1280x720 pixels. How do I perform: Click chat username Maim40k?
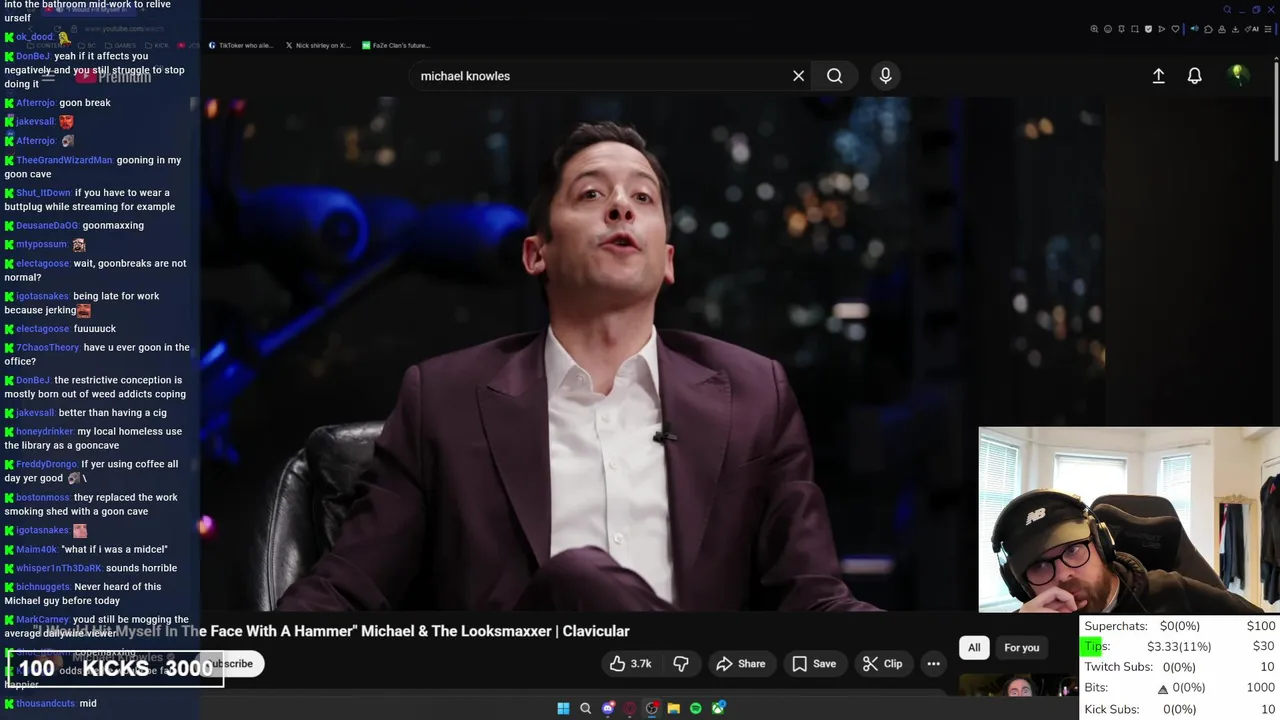coord(36,549)
